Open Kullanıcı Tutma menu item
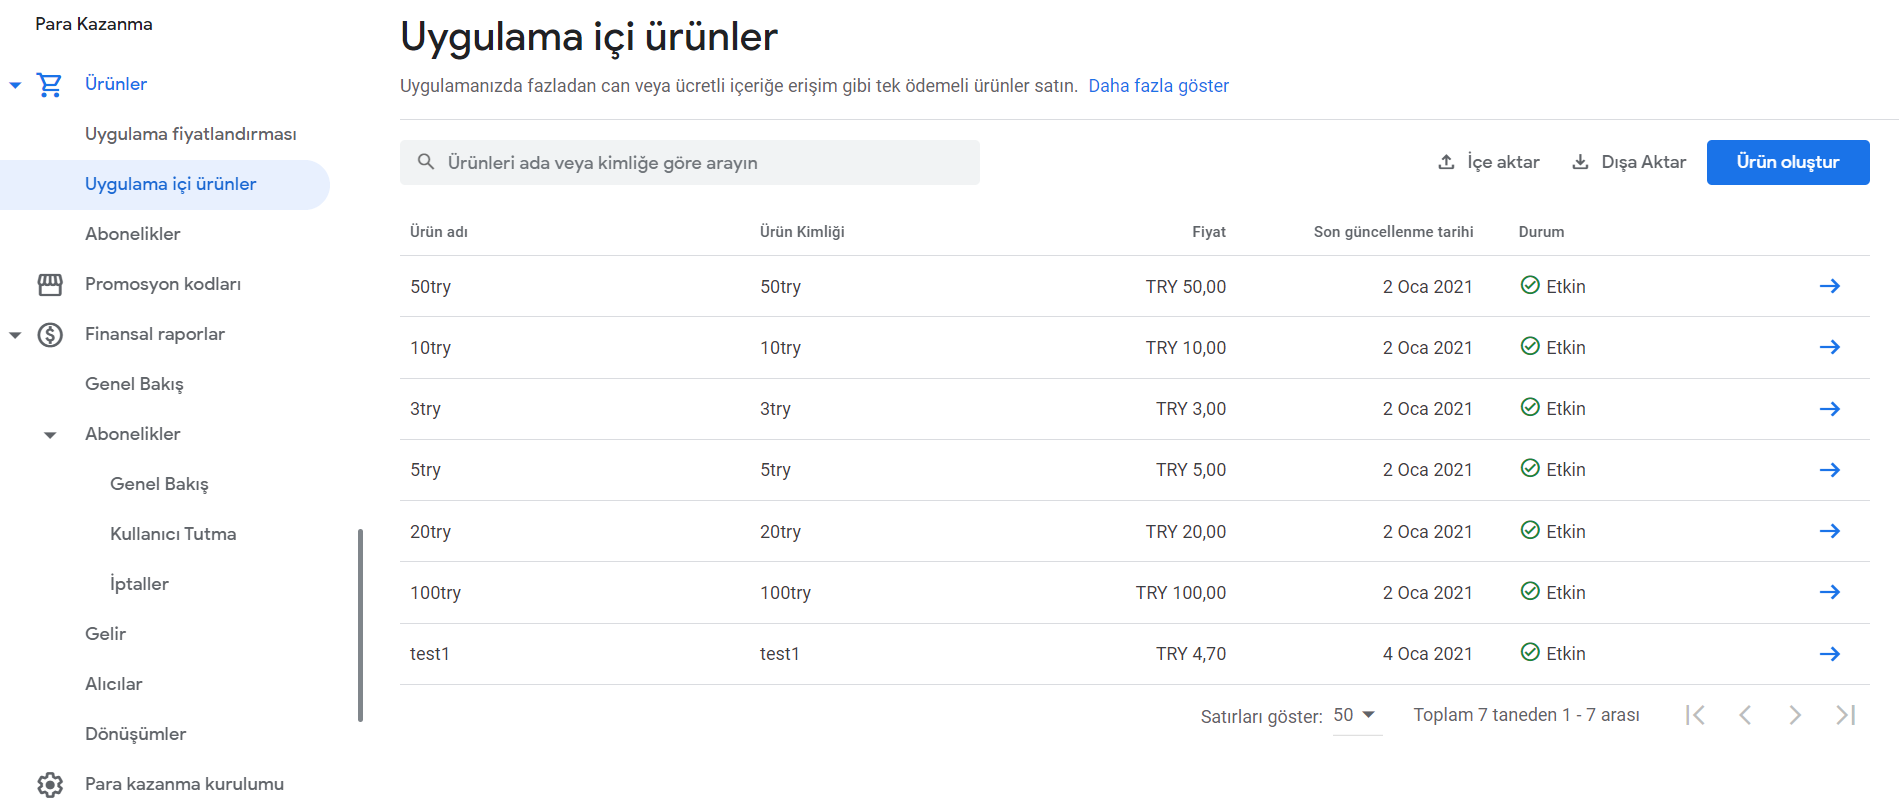 tap(173, 534)
